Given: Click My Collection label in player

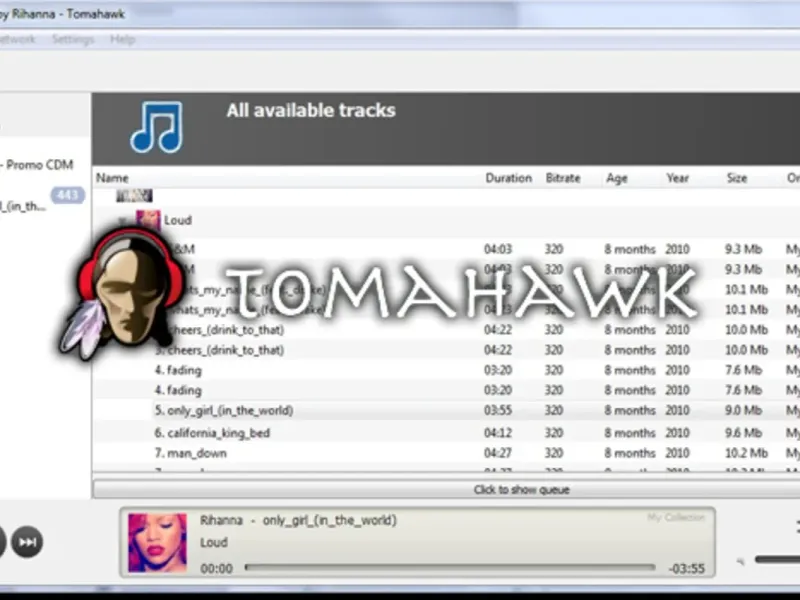Looking at the screenshot, I should click(x=676, y=517).
